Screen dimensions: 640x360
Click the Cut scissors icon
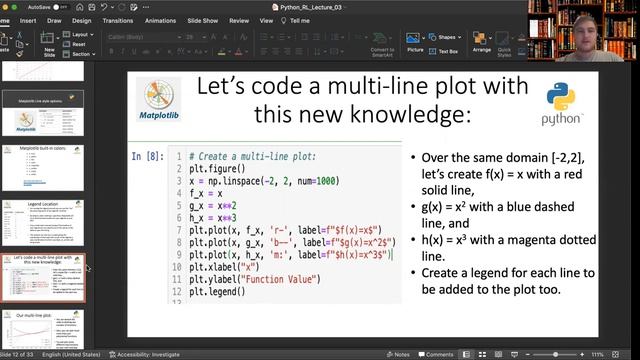[x=19, y=36]
